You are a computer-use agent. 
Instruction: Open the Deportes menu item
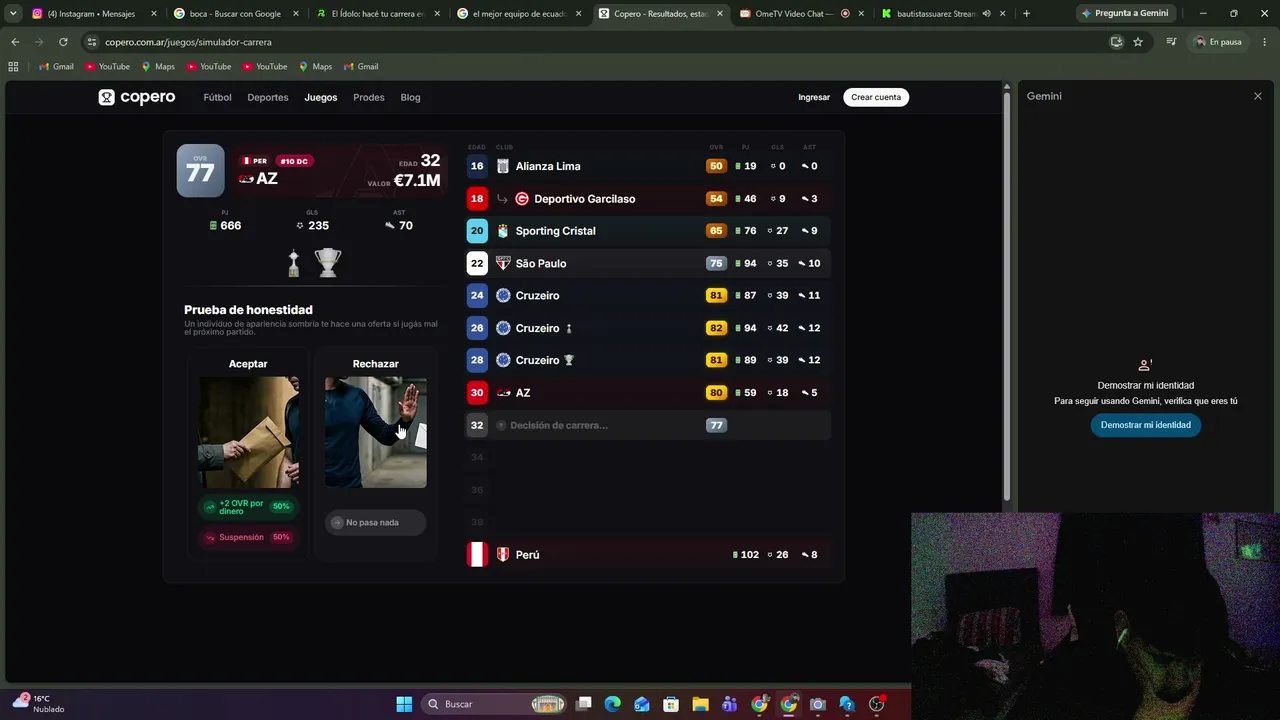(x=268, y=97)
